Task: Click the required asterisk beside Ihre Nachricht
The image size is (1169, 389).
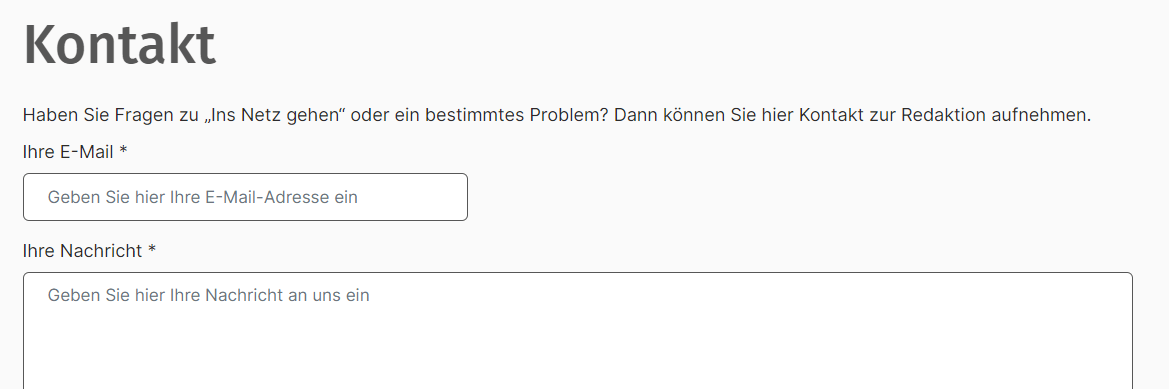Action: tap(151, 250)
